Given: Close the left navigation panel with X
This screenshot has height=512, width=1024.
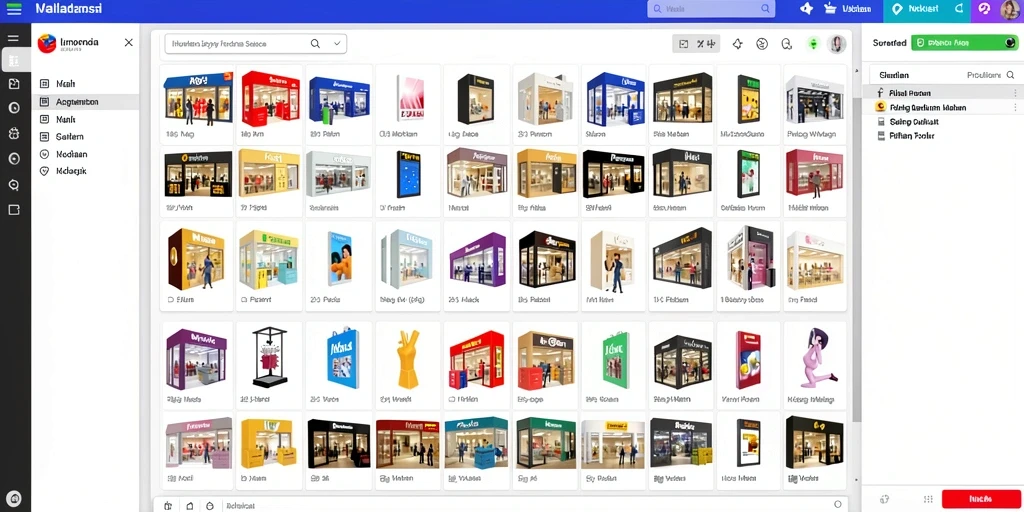Looking at the screenshot, I should (x=129, y=42).
